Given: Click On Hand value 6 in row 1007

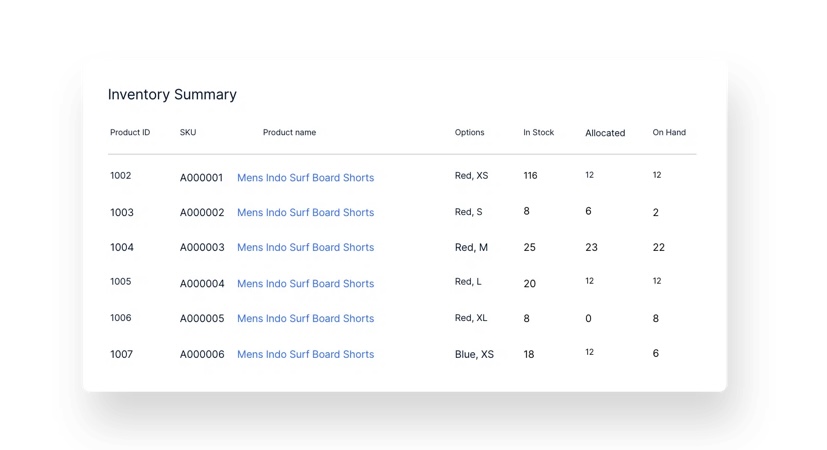Looking at the screenshot, I should (x=656, y=353).
